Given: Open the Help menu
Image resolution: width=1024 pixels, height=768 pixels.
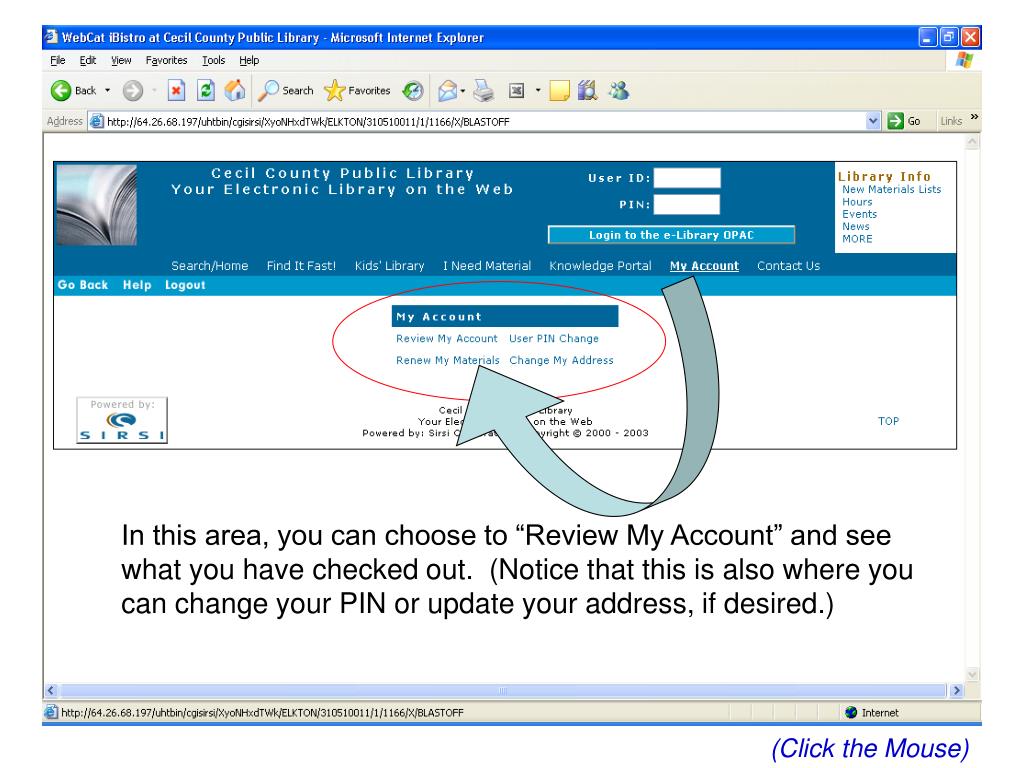Looking at the screenshot, I should 249,60.
